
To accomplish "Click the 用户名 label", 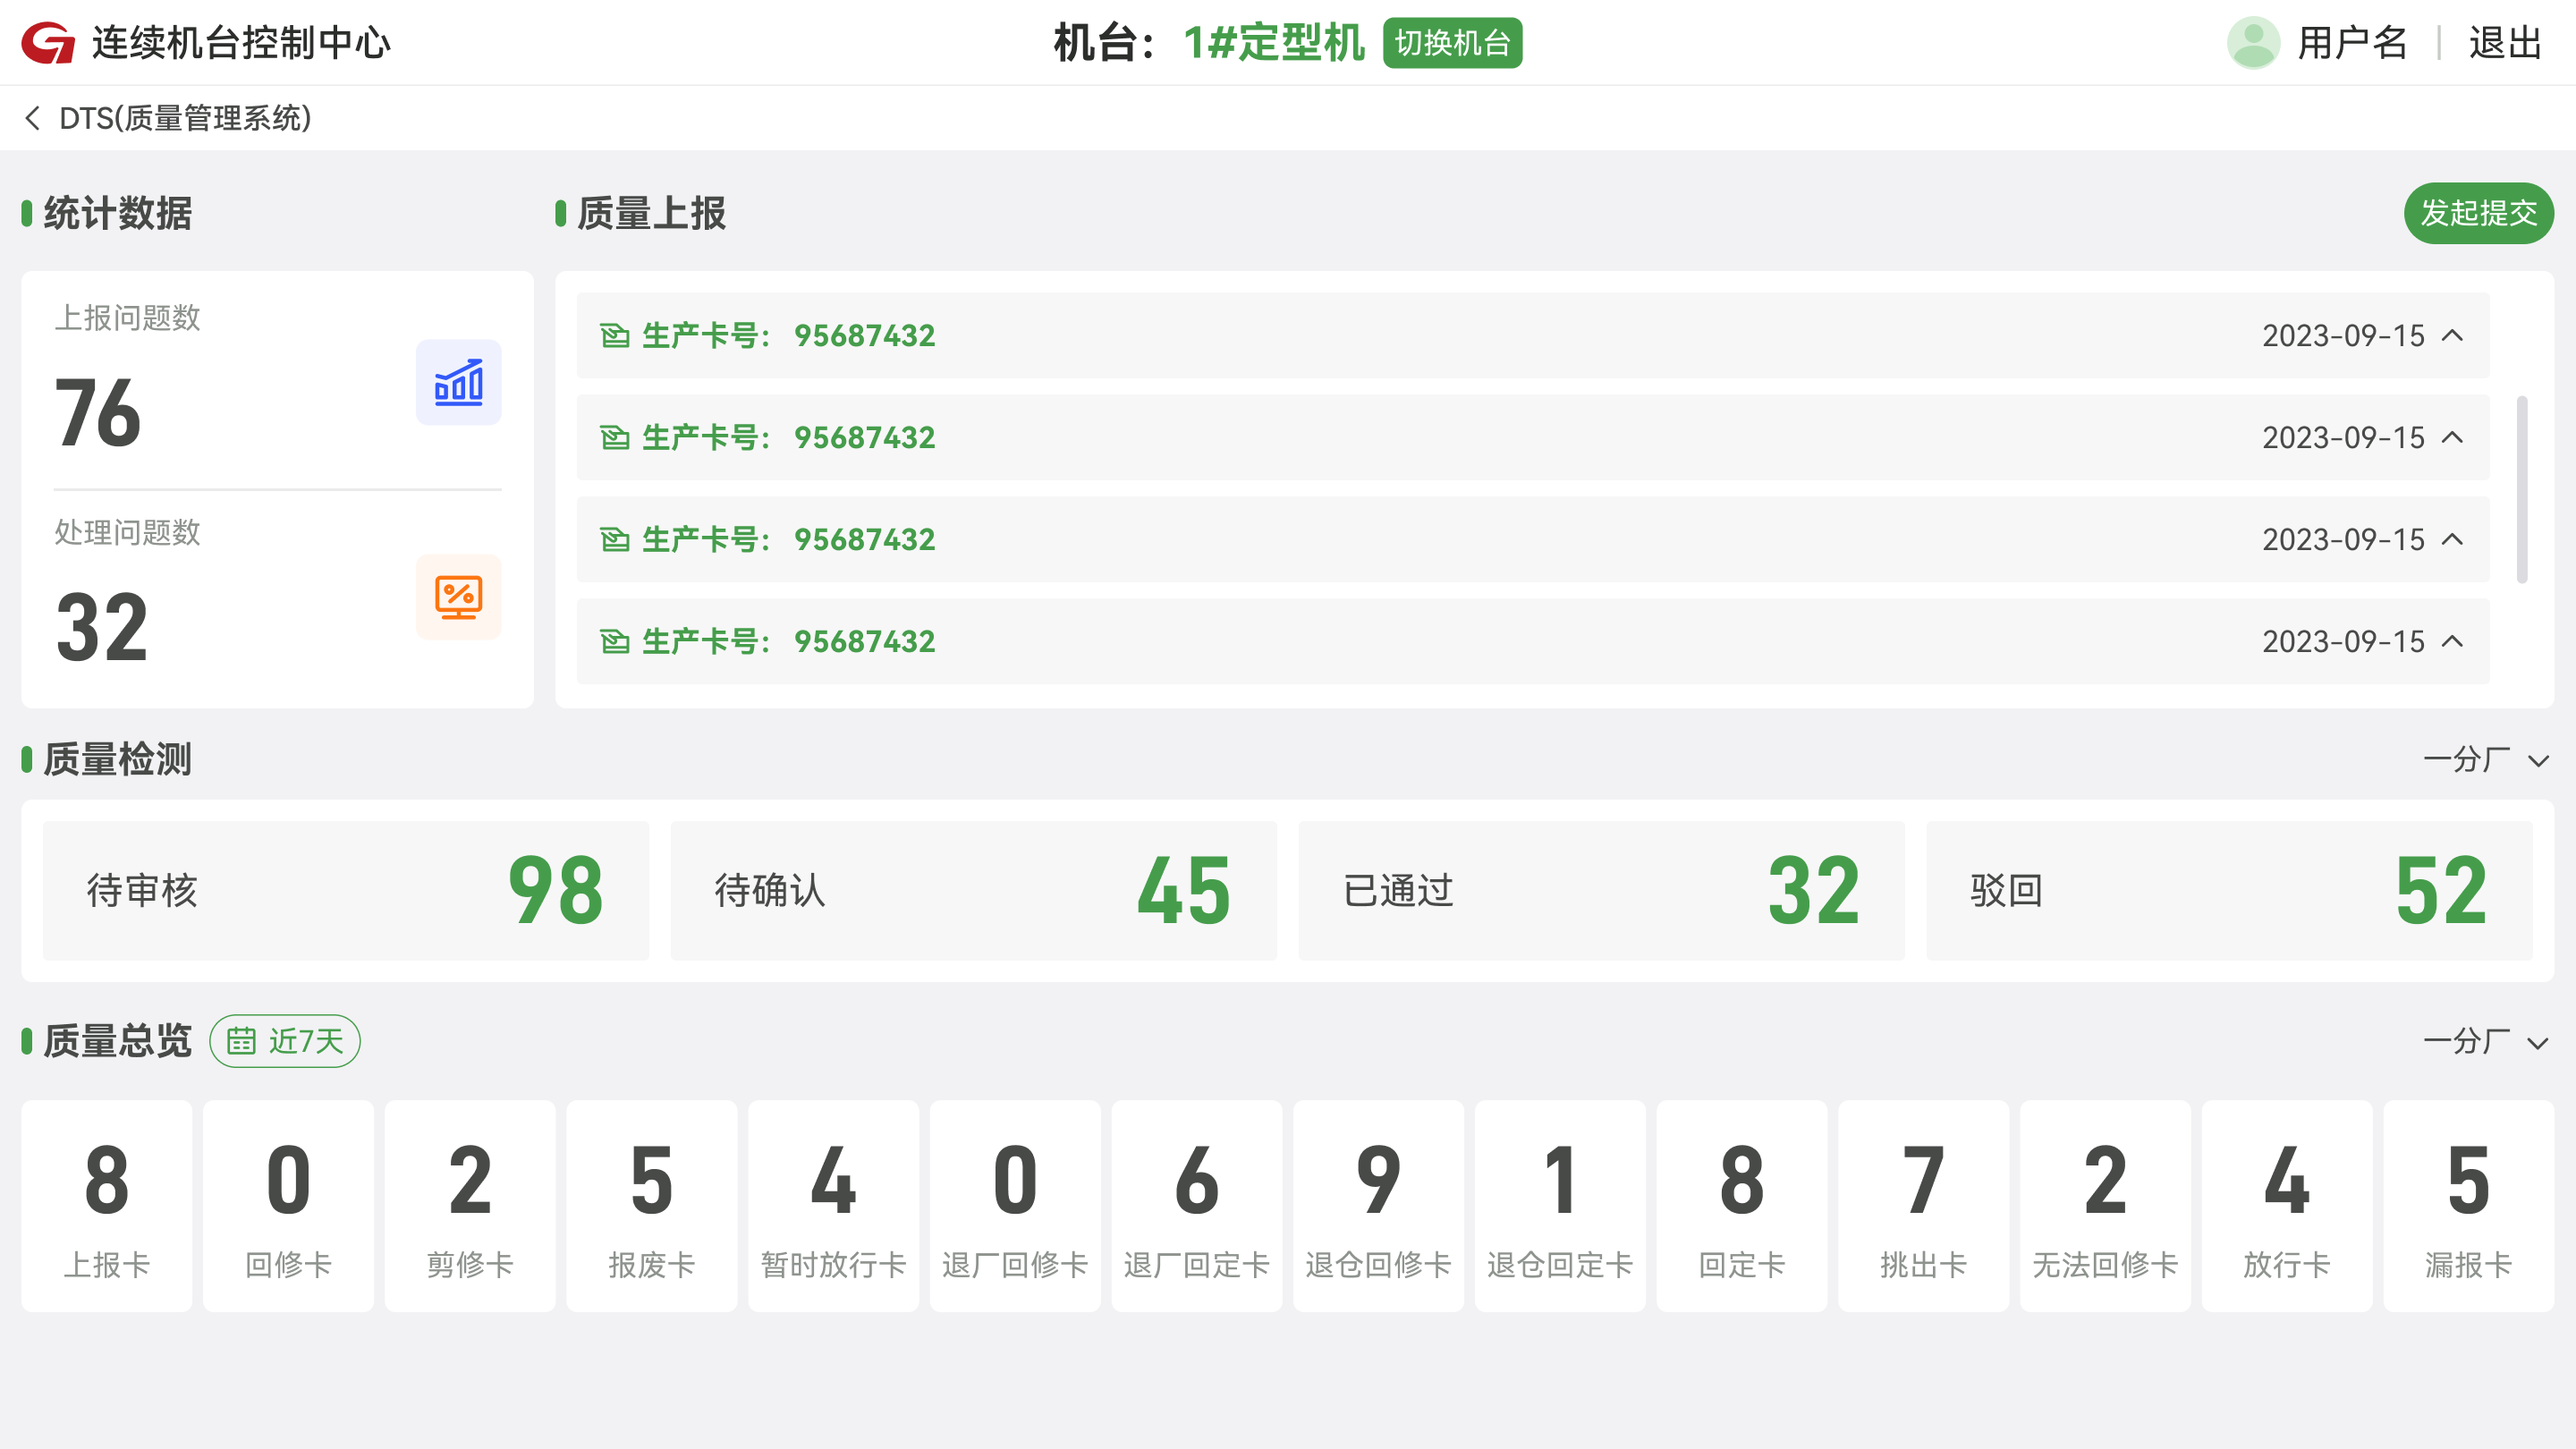I will tap(2352, 43).
